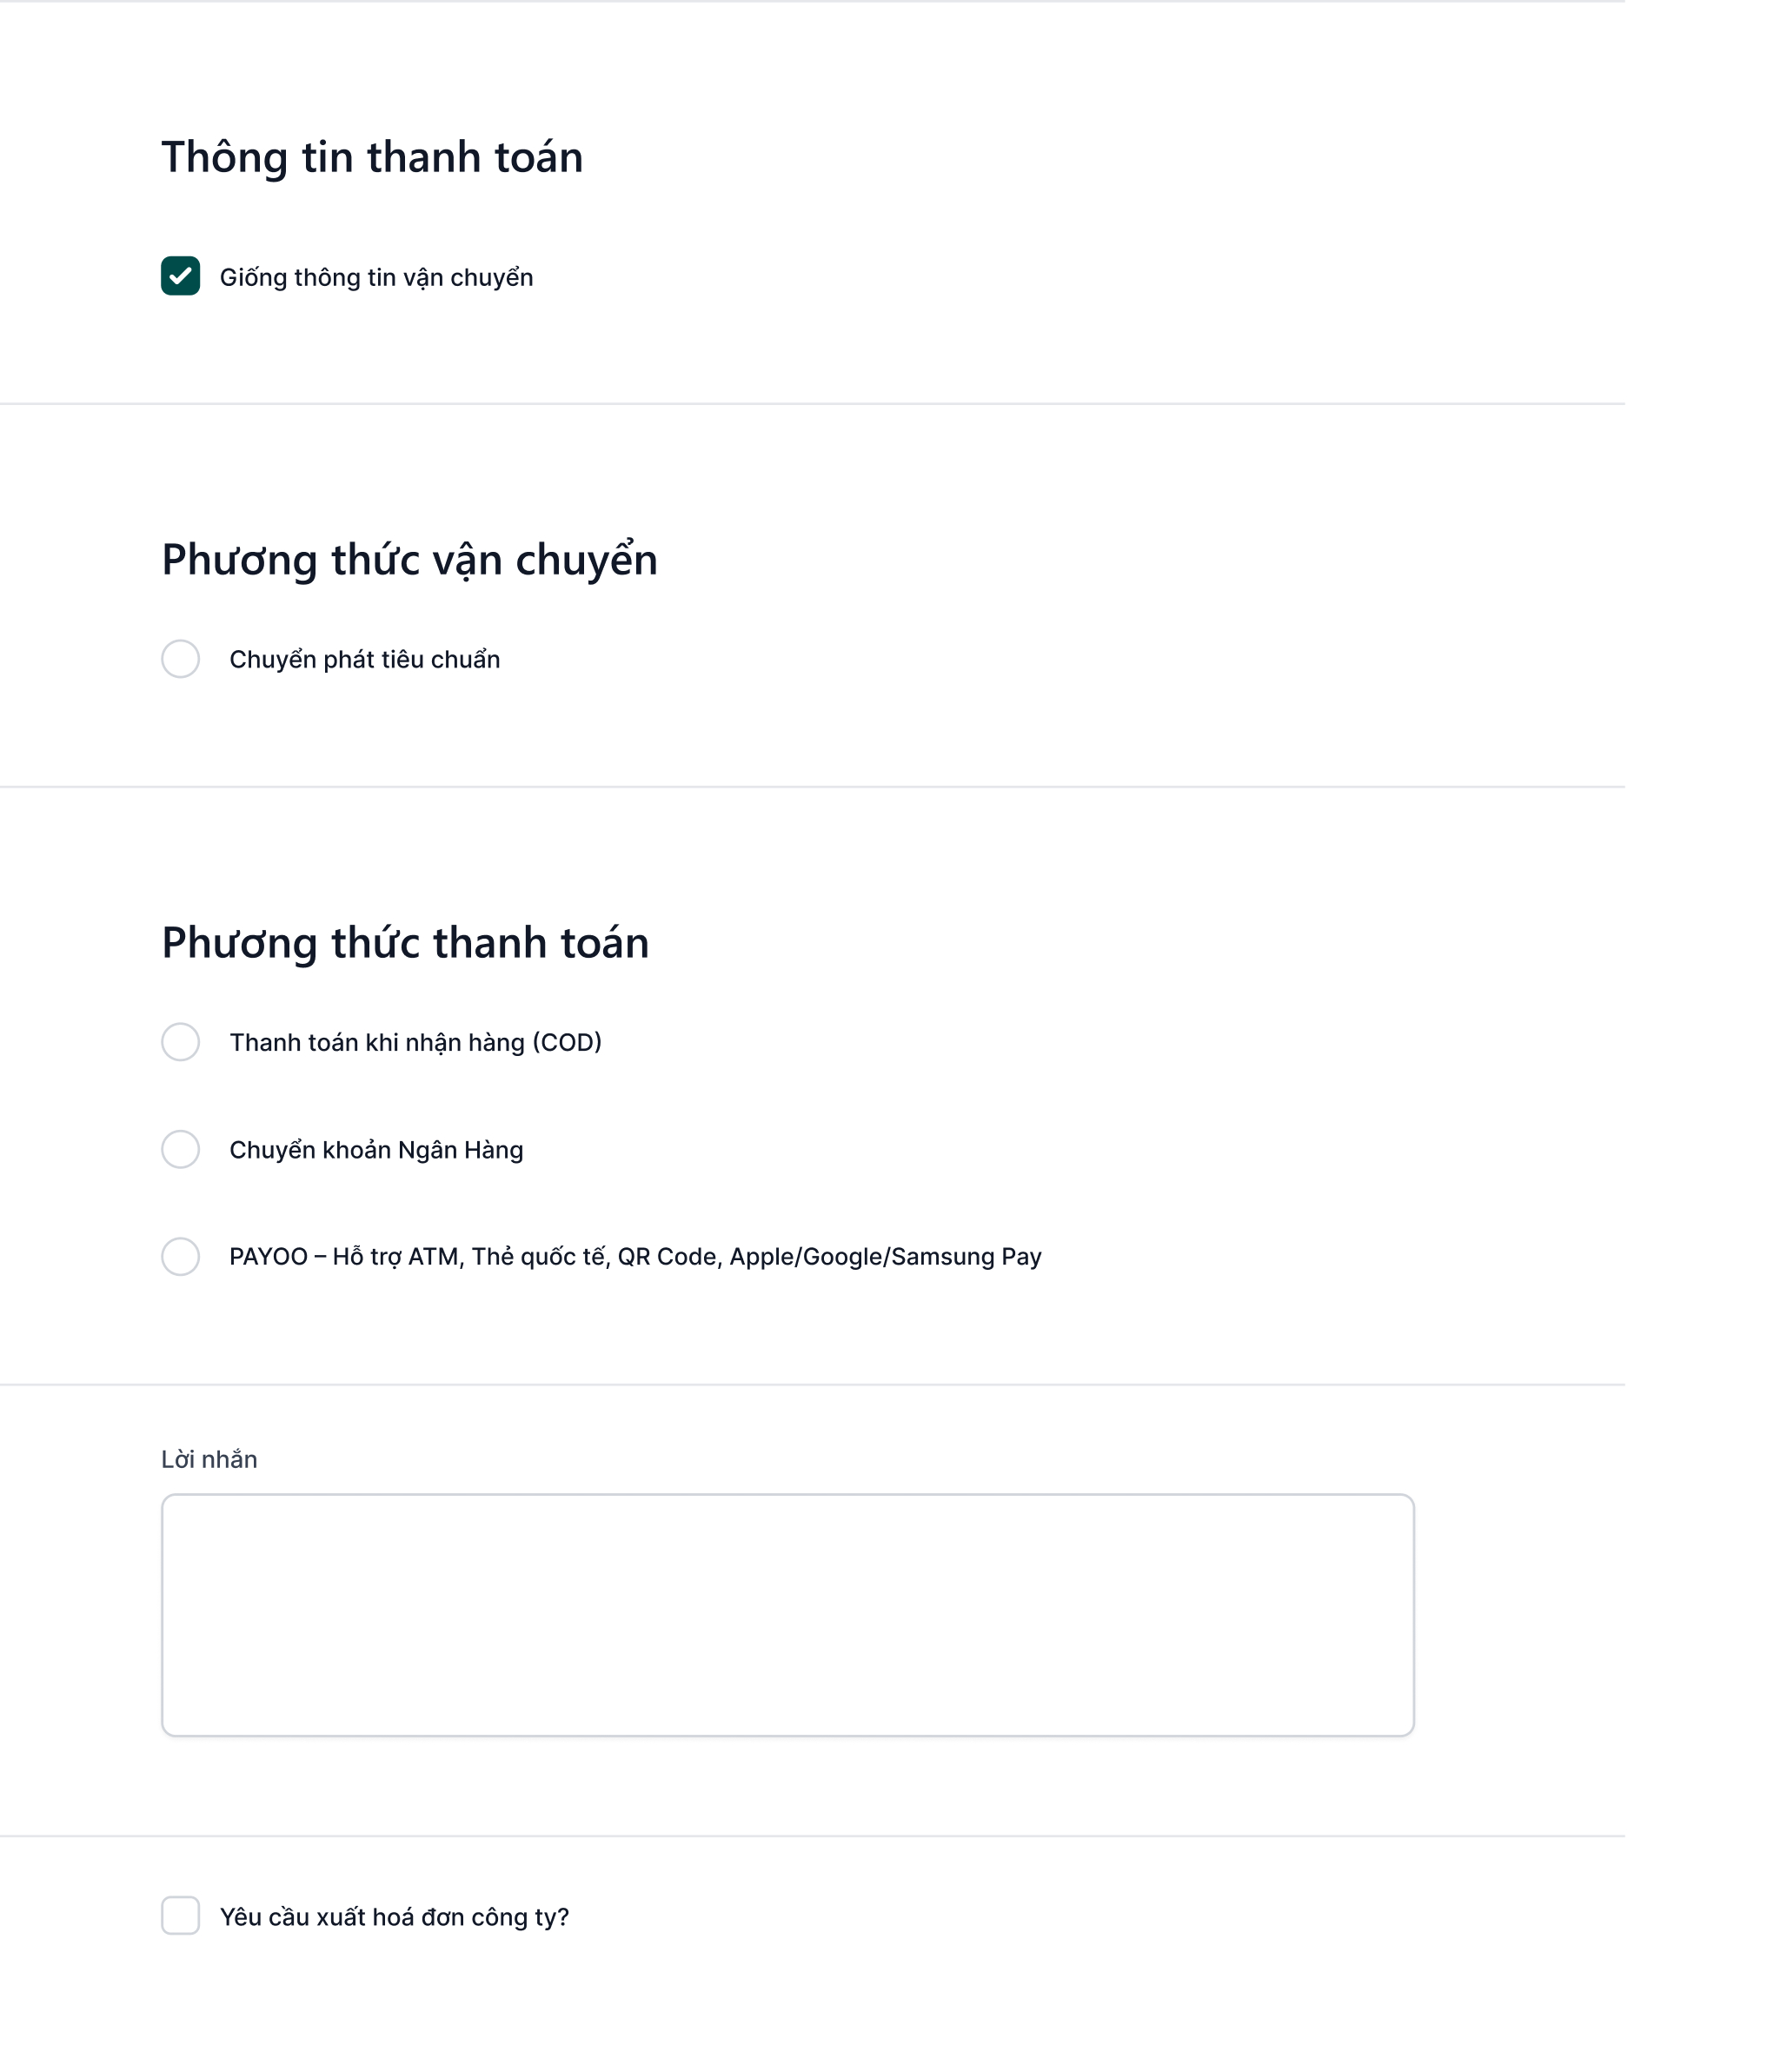
Task: Click the 'PAYOO' word in payment options
Action: point(268,1257)
